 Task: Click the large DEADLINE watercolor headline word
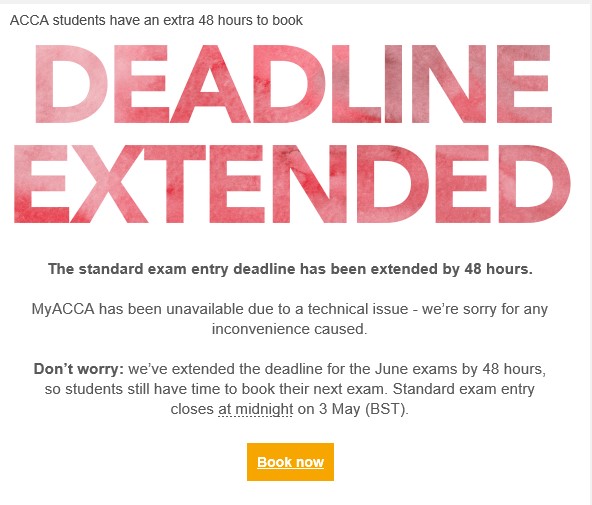[x=293, y=84]
